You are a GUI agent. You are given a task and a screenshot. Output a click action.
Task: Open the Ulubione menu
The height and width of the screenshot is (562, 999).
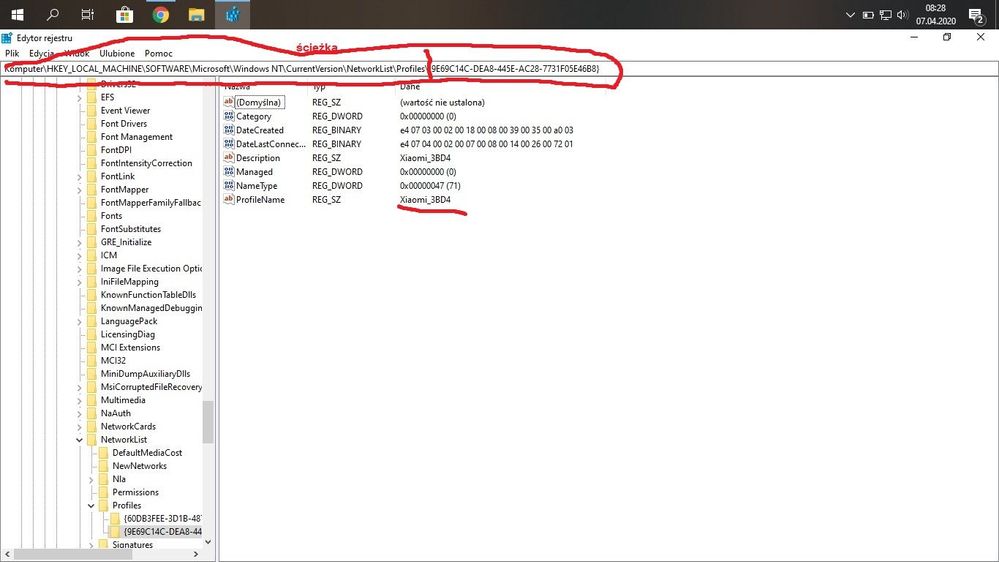click(117, 54)
